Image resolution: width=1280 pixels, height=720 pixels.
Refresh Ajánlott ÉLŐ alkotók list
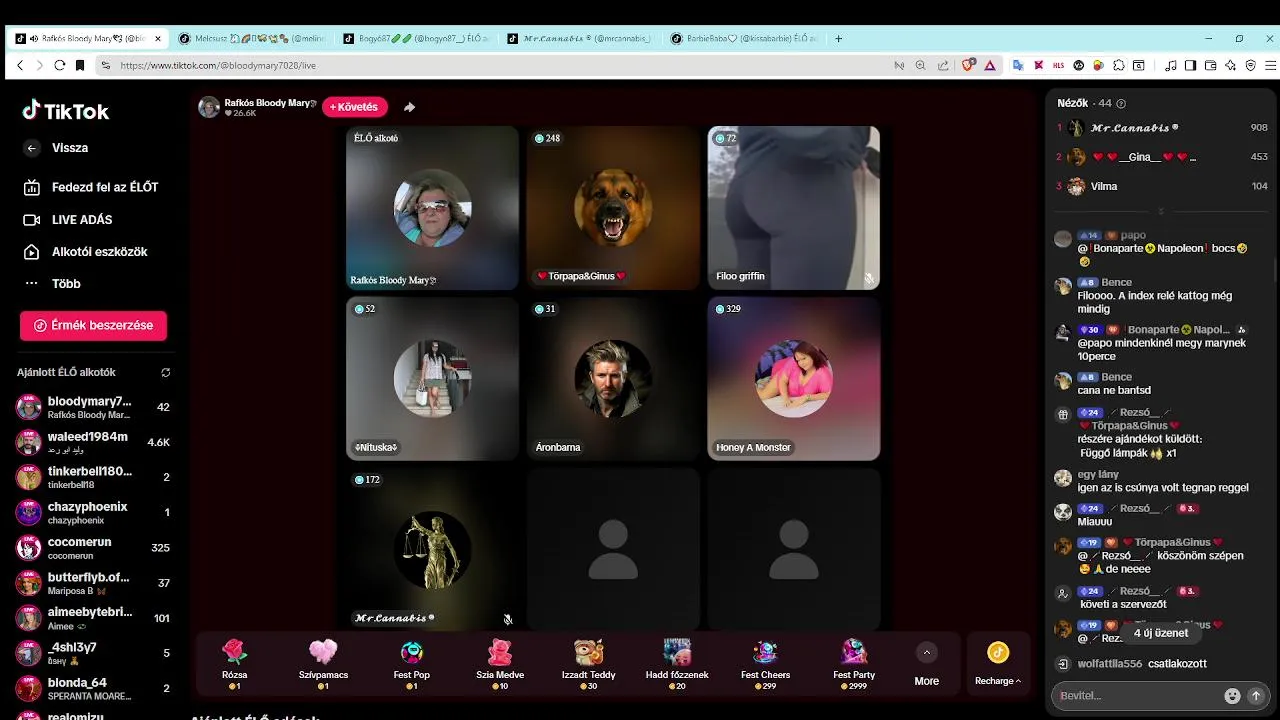point(165,372)
